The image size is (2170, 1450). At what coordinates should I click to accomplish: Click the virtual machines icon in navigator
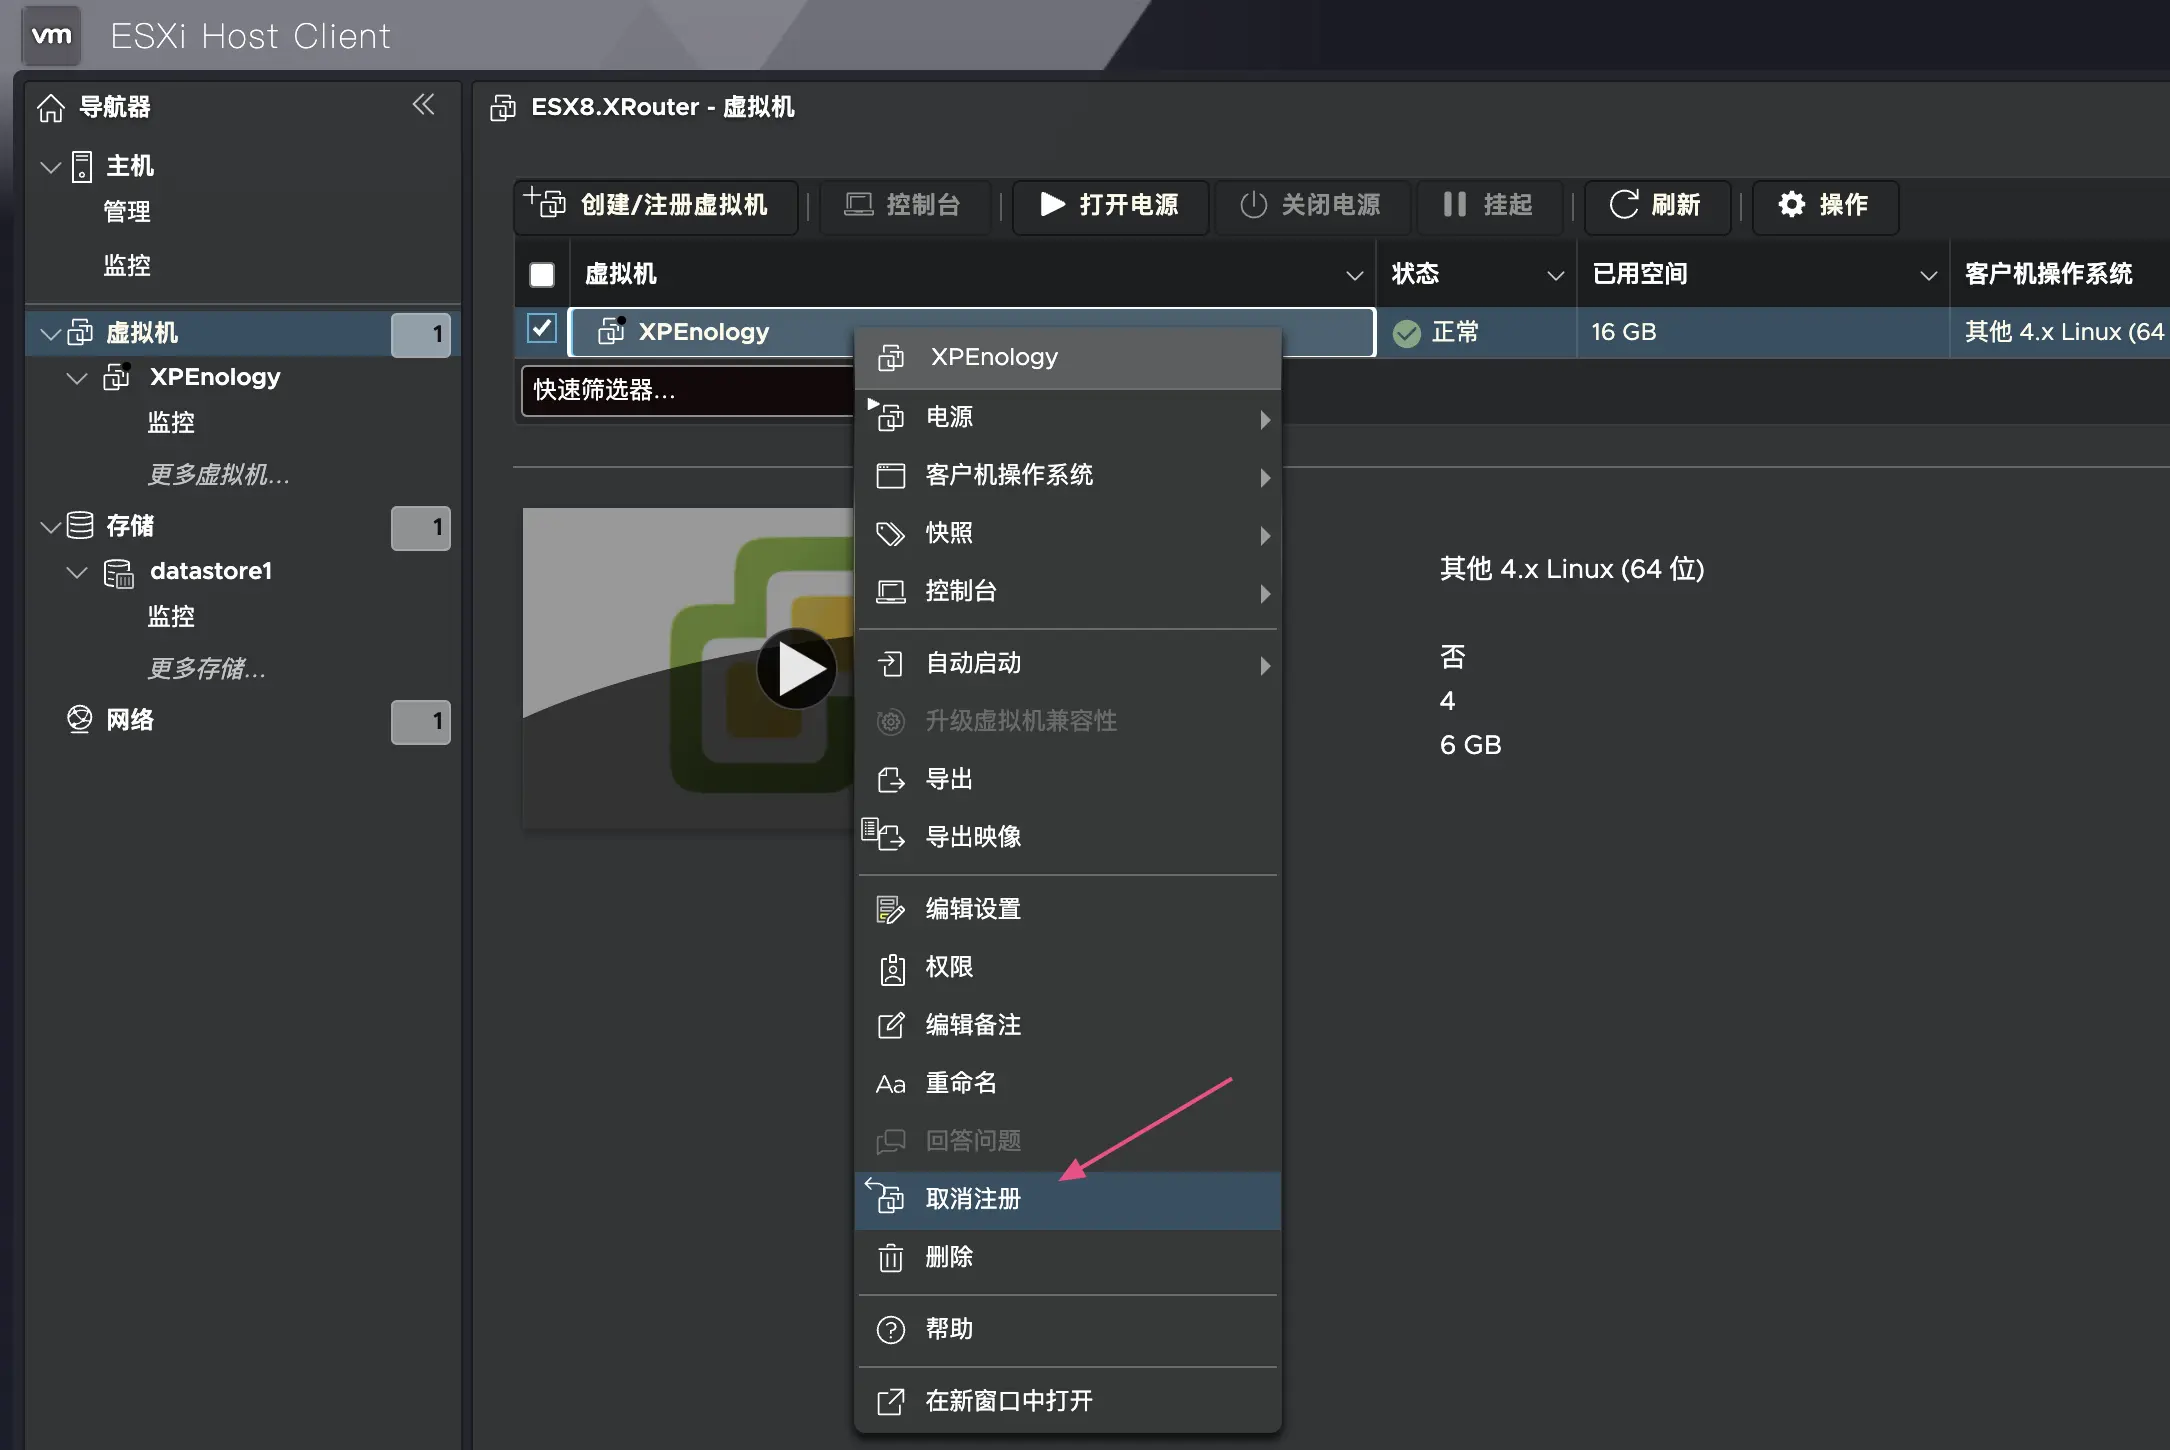tap(80, 333)
